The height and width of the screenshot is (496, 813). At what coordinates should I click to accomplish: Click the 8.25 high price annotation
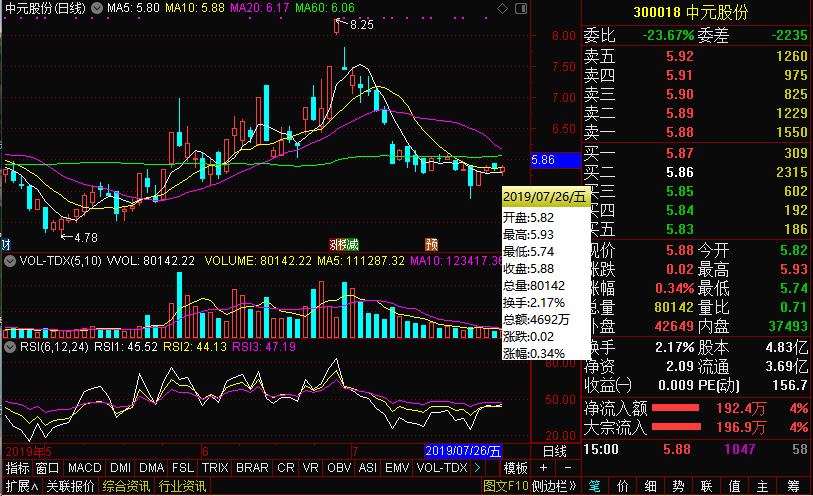pyautogui.click(x=361, y=24)
